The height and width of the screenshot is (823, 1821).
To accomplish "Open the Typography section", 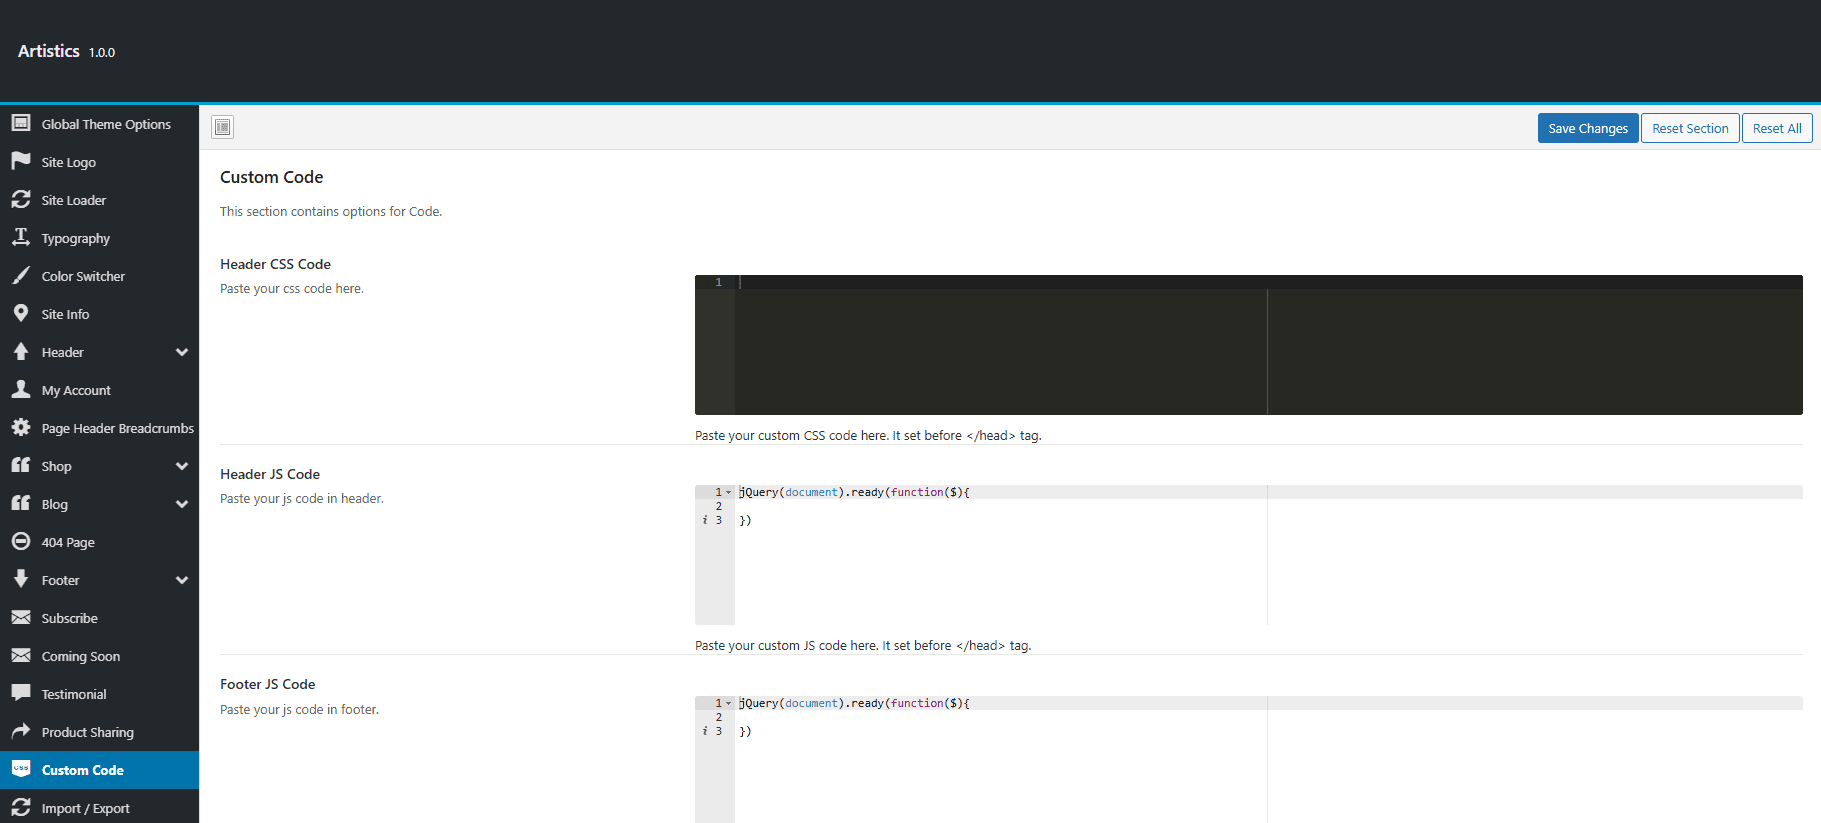I will pyautogui.click(x=99, y=238).
